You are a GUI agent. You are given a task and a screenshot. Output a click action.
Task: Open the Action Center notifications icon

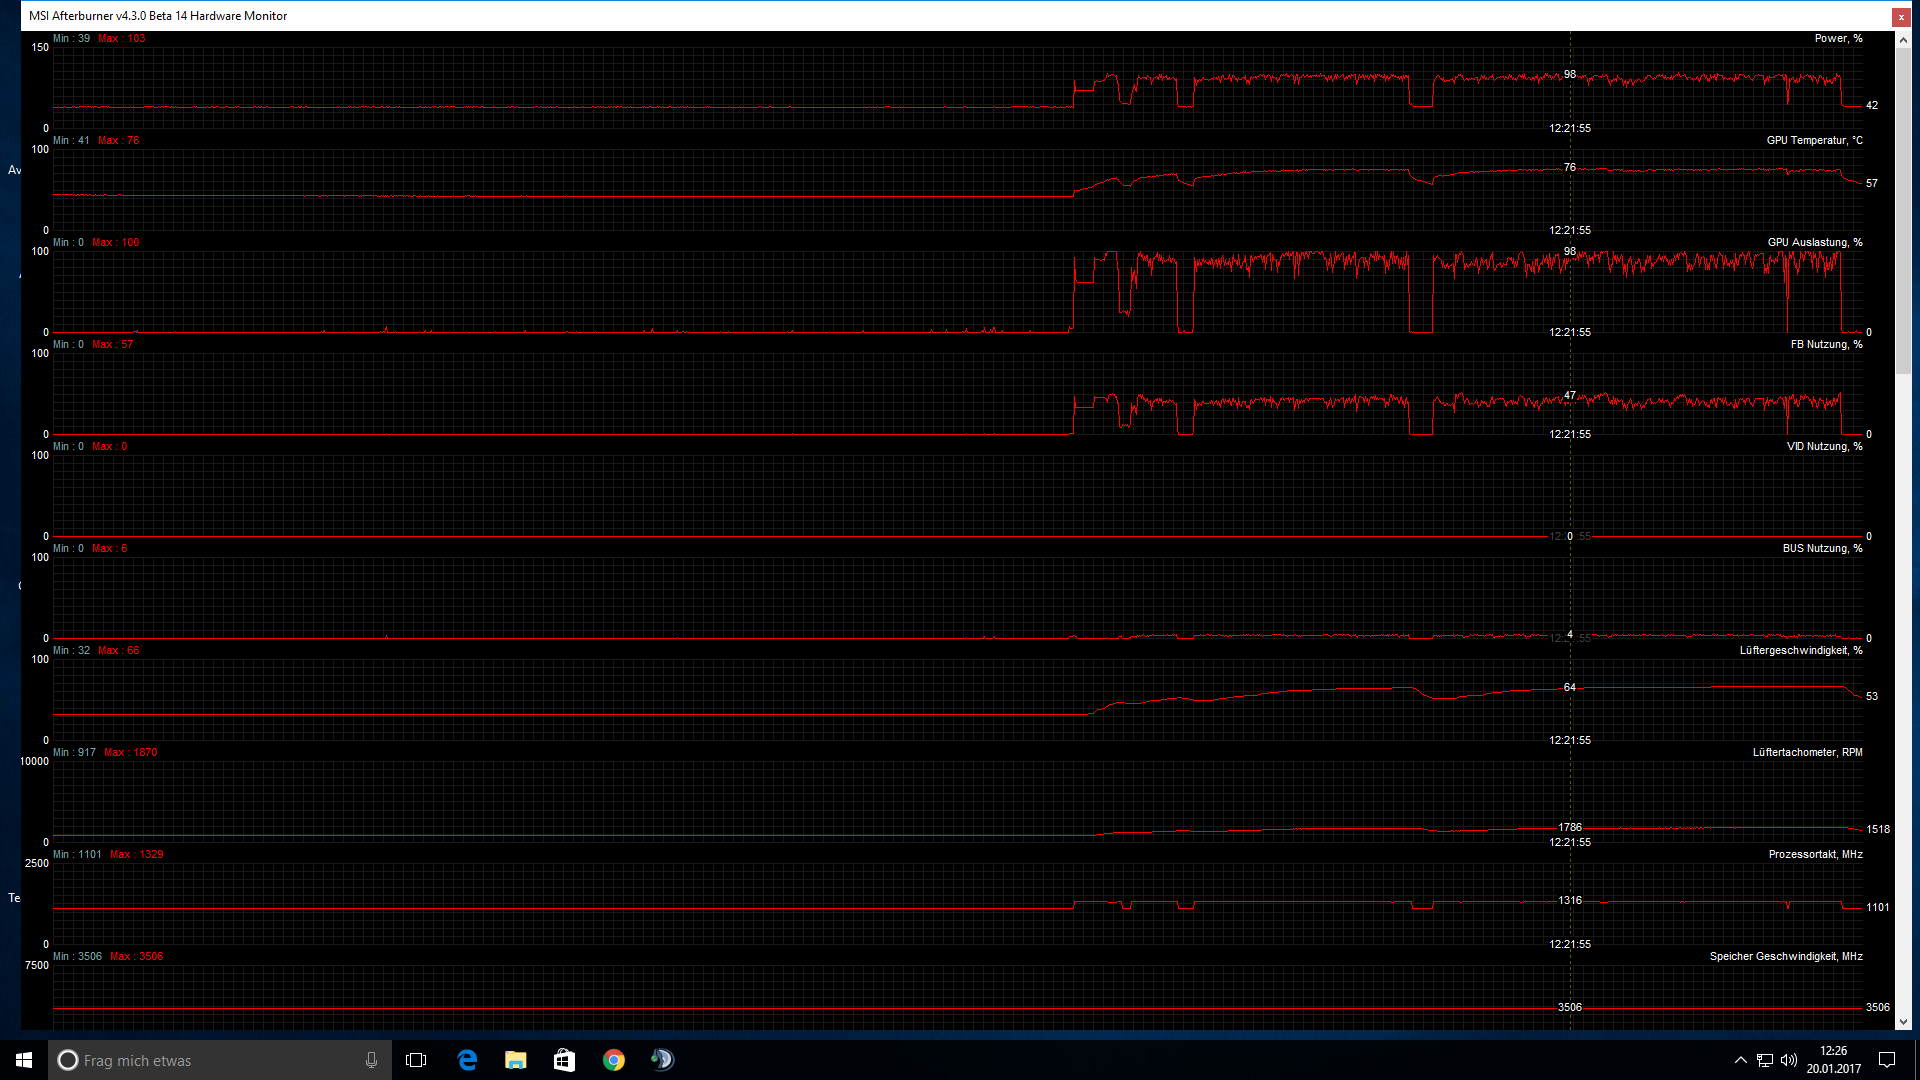tap(1887, 1060)
